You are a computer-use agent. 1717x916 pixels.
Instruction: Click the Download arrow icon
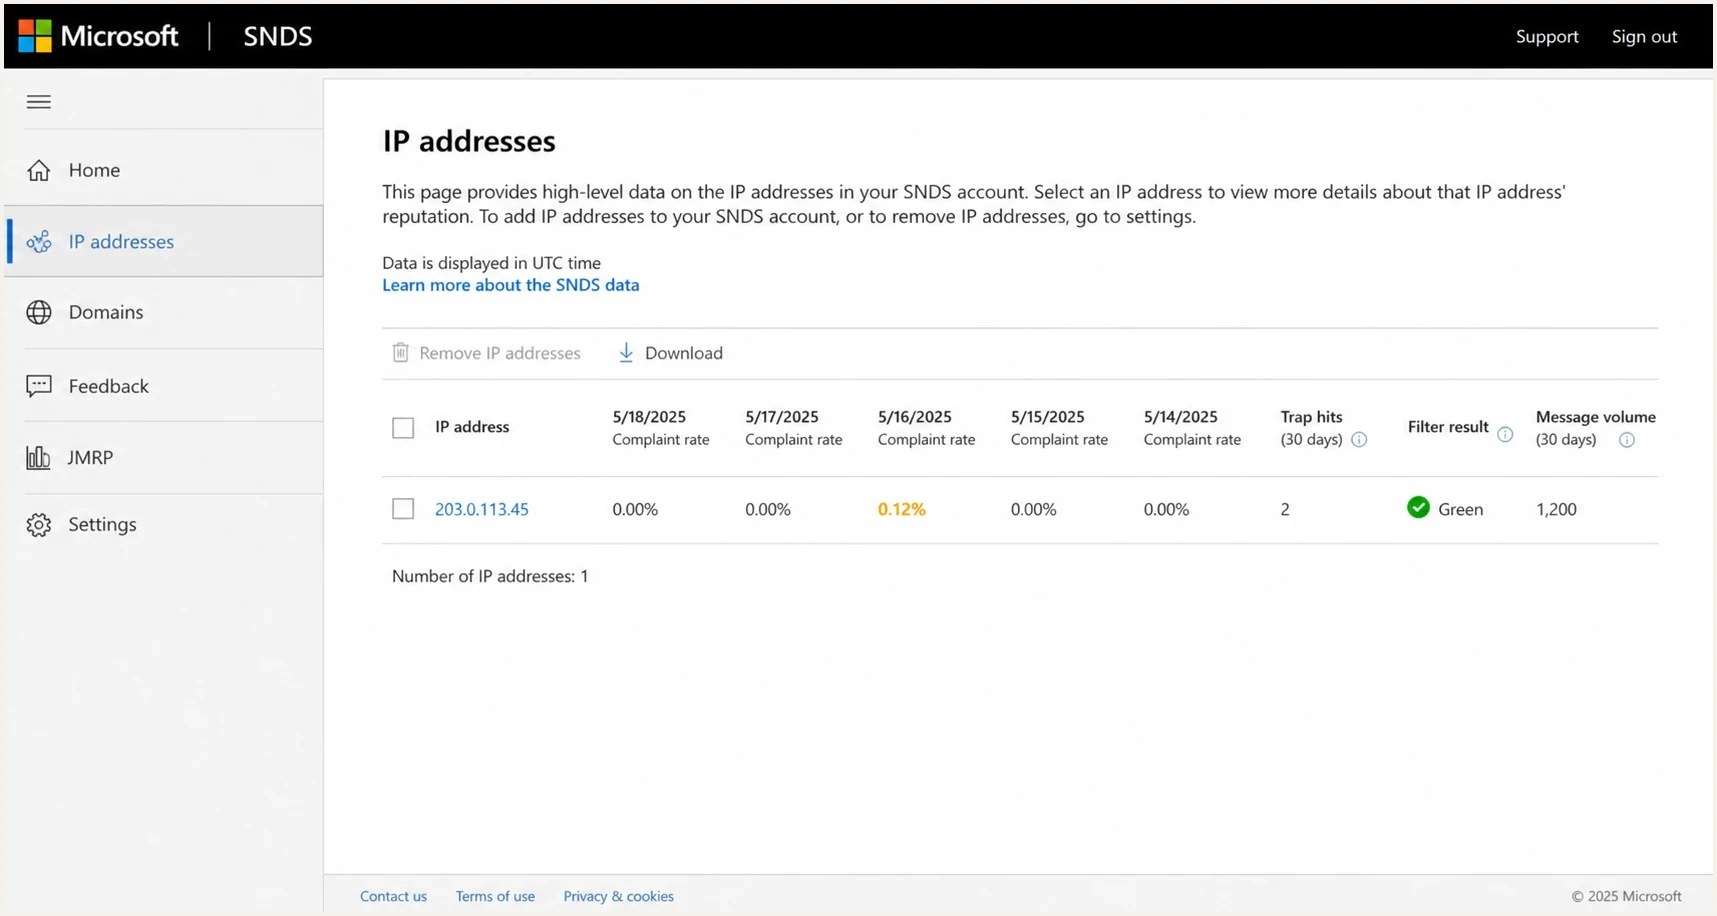click(x=626, y=352)
